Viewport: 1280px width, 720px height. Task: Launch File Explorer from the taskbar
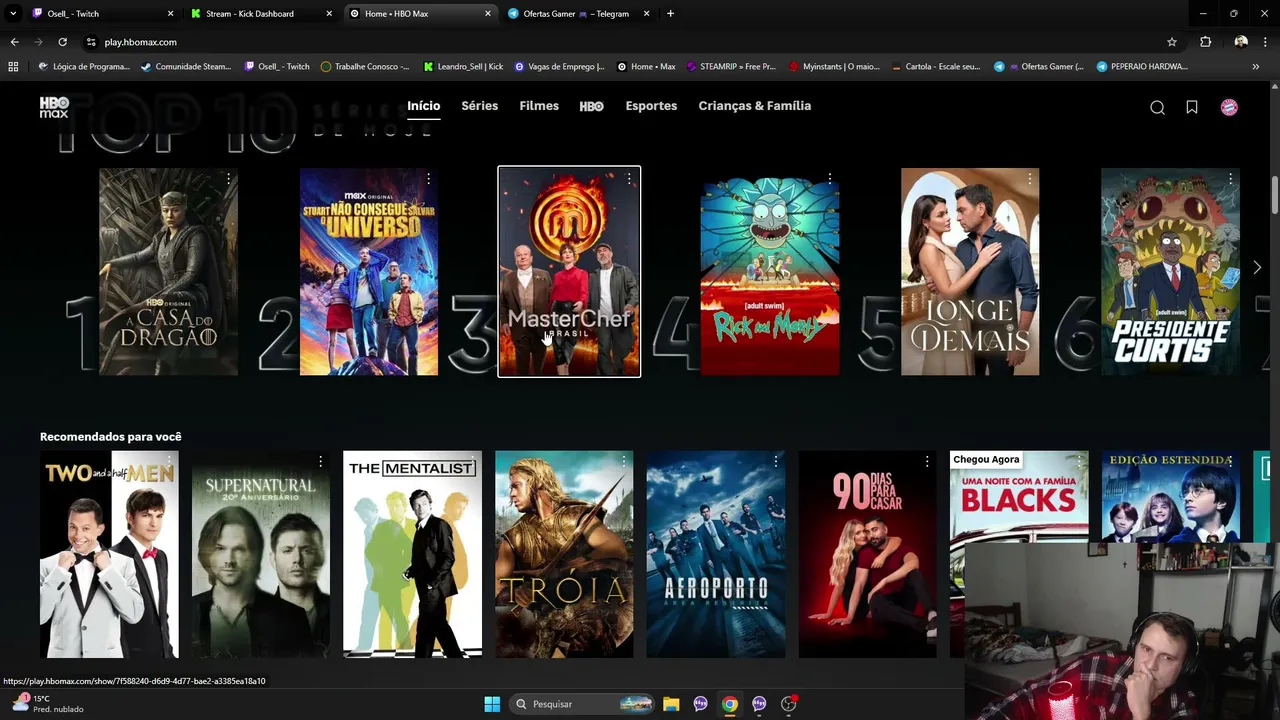pyautogui.click(x=671, y=704)
